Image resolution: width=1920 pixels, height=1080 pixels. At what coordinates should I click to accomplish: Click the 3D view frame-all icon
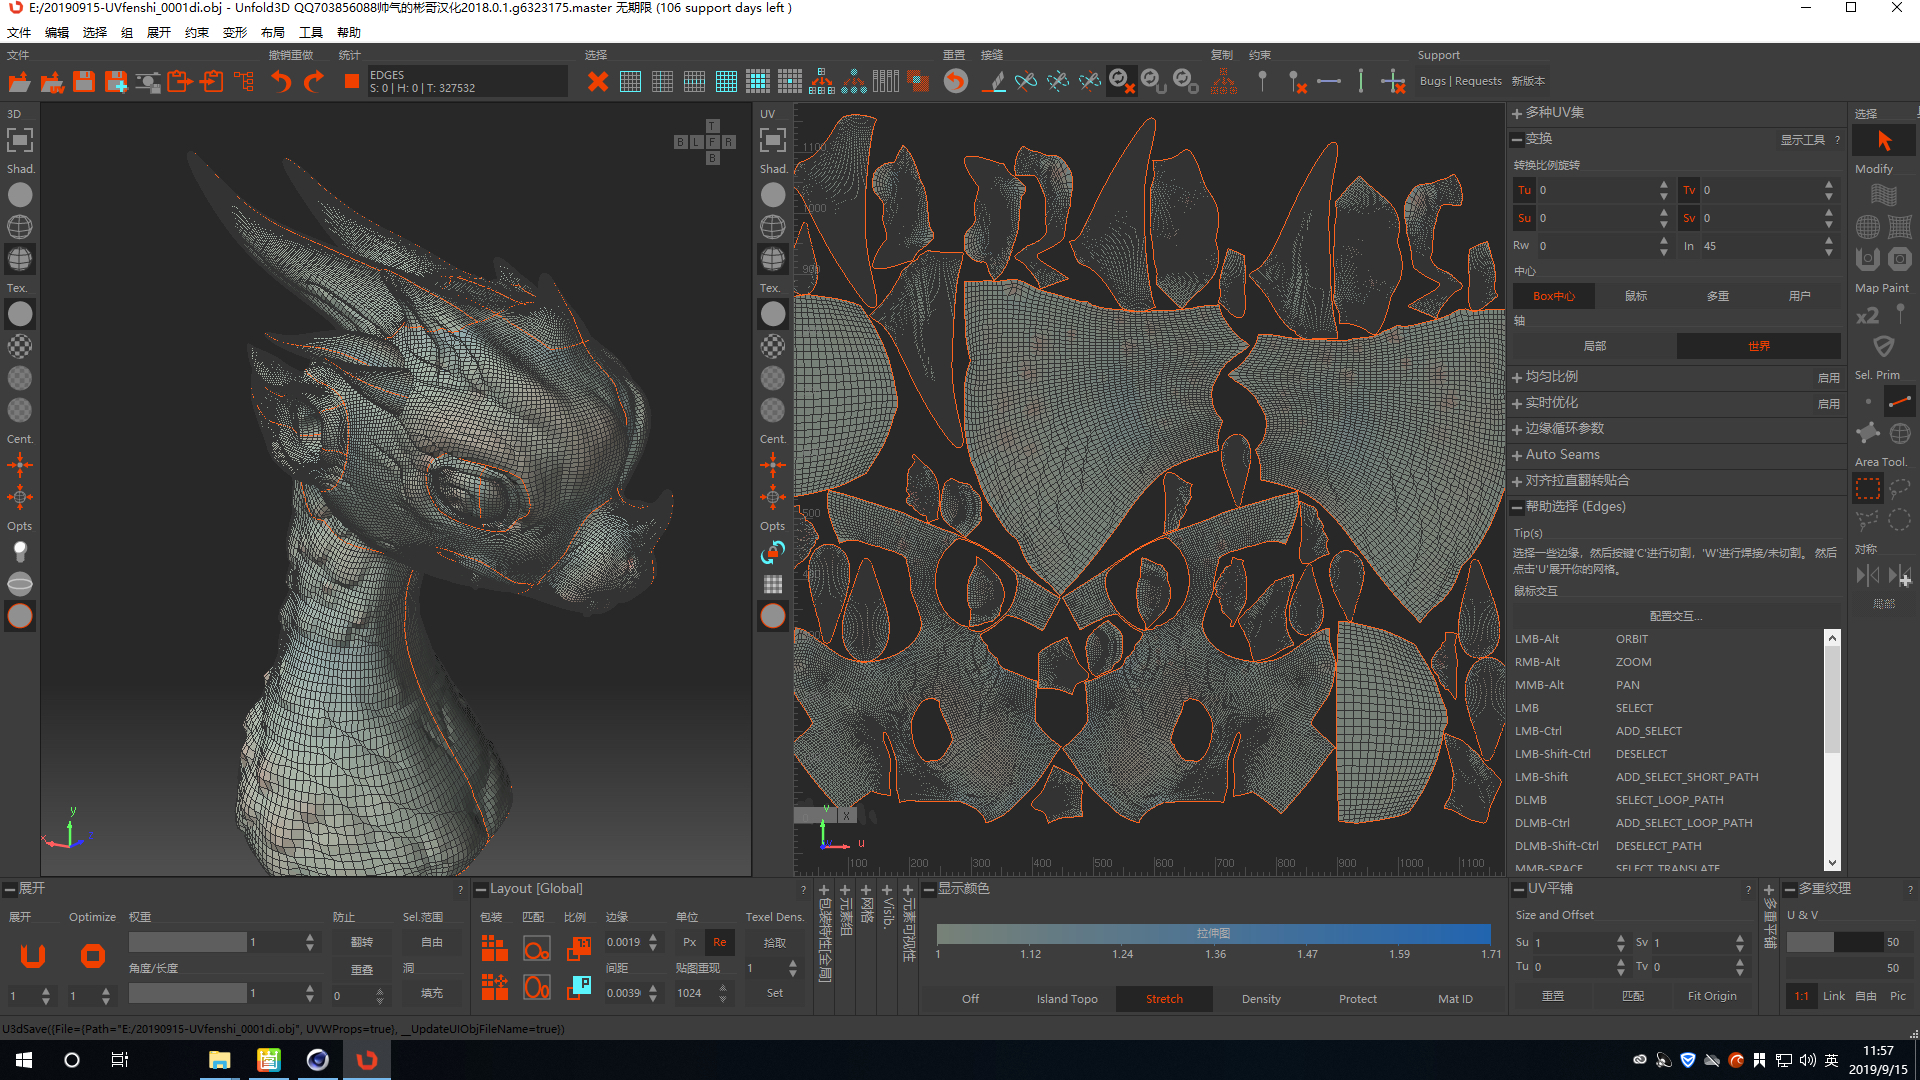click(20, 140)
